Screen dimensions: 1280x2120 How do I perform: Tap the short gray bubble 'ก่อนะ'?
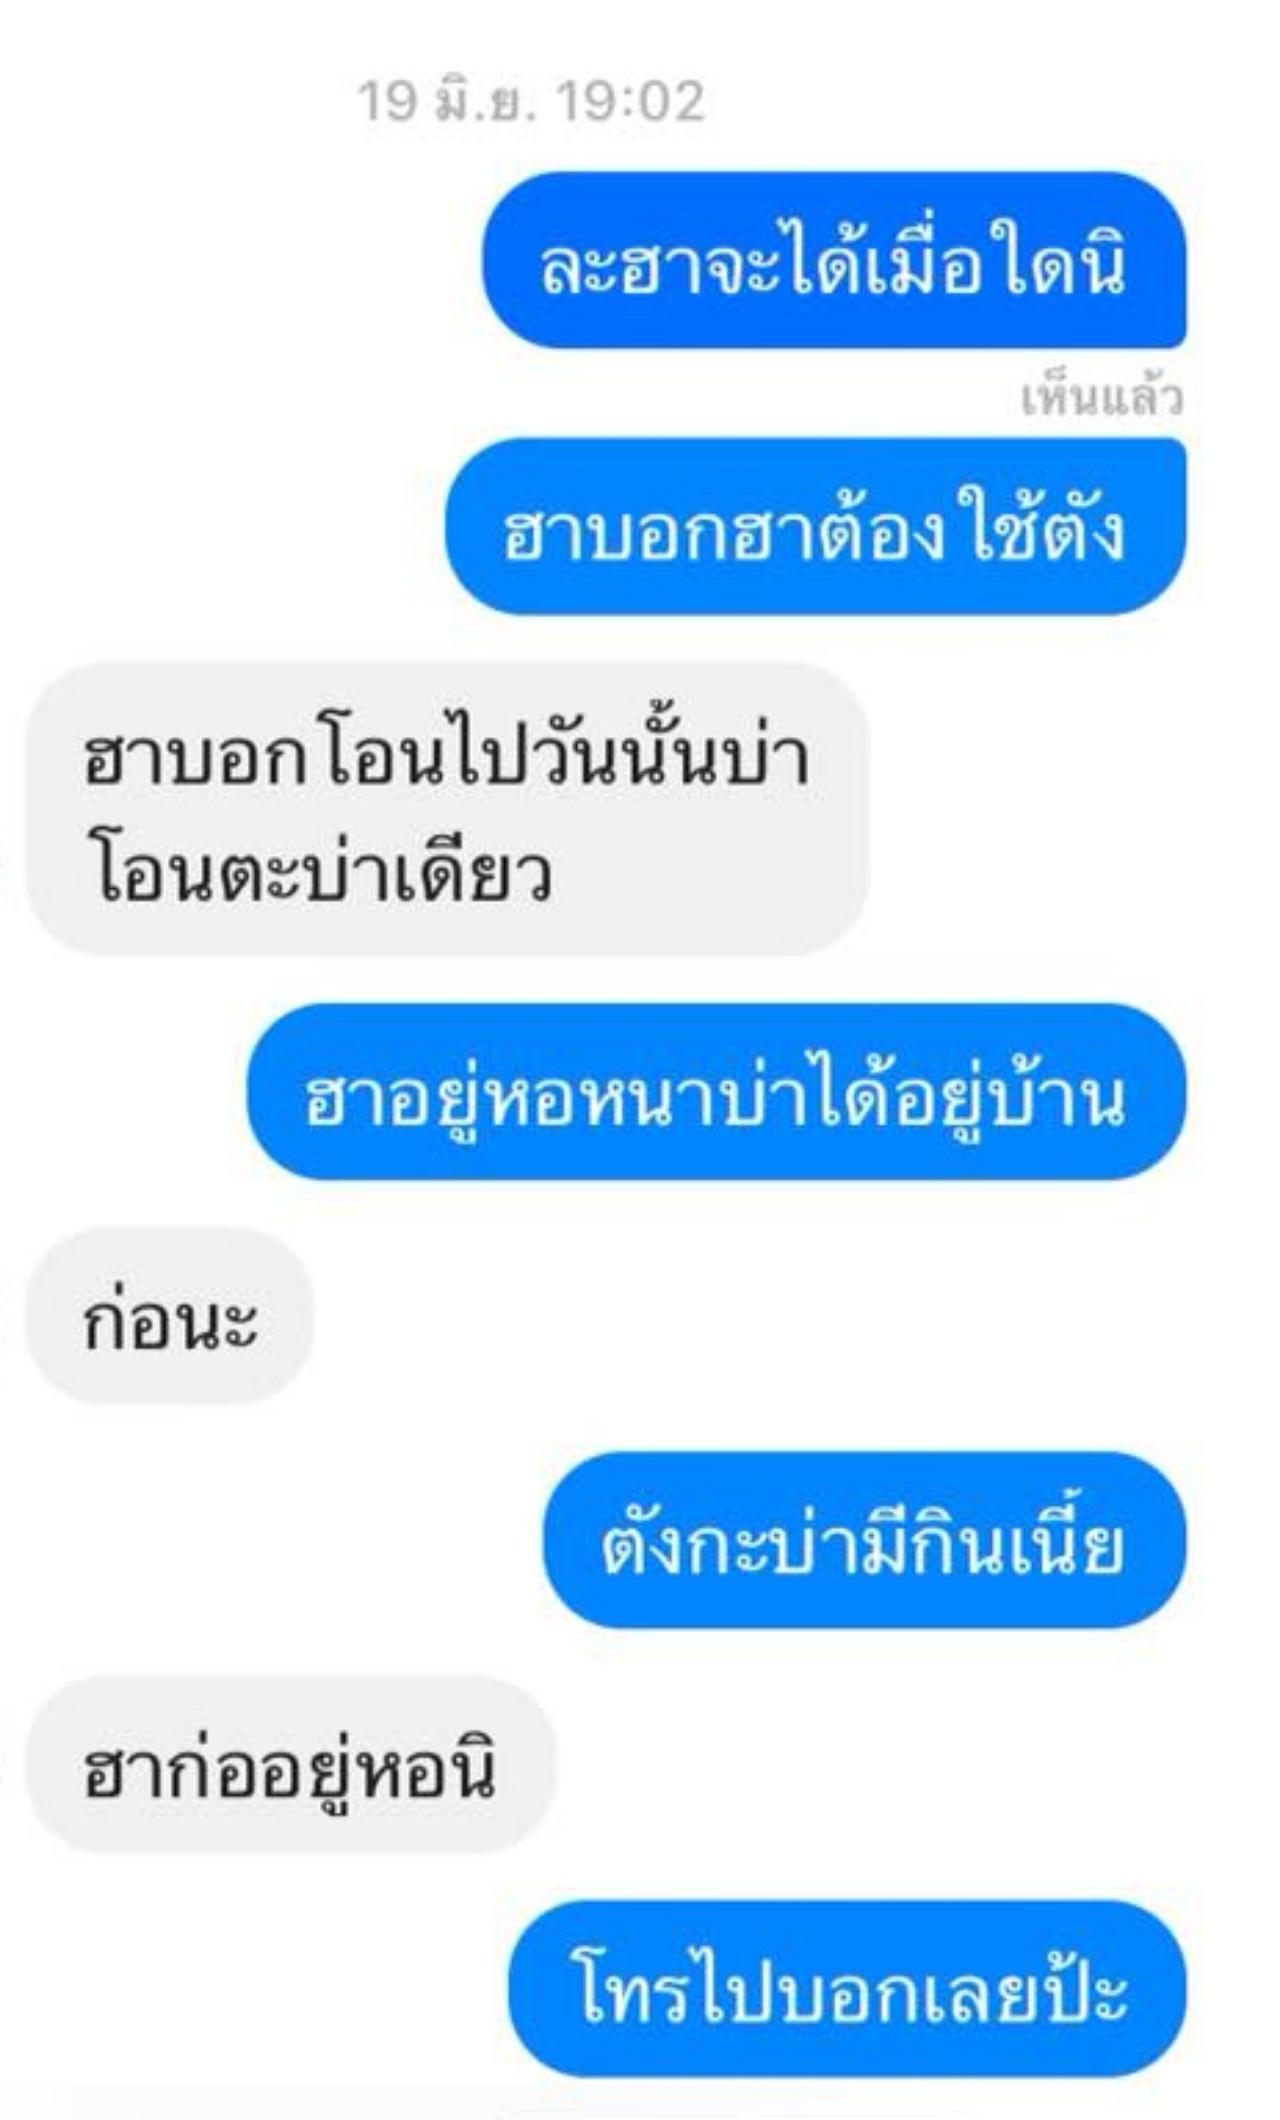pos(170,1316)
